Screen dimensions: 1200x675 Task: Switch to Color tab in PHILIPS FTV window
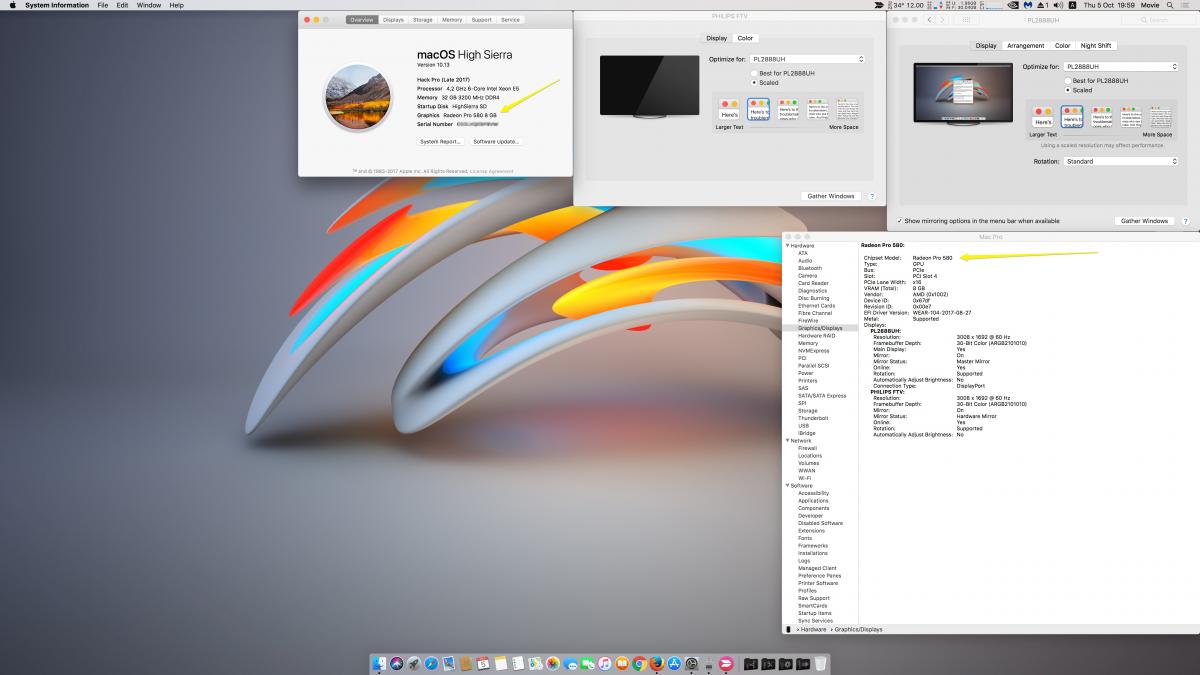(745, 38)
